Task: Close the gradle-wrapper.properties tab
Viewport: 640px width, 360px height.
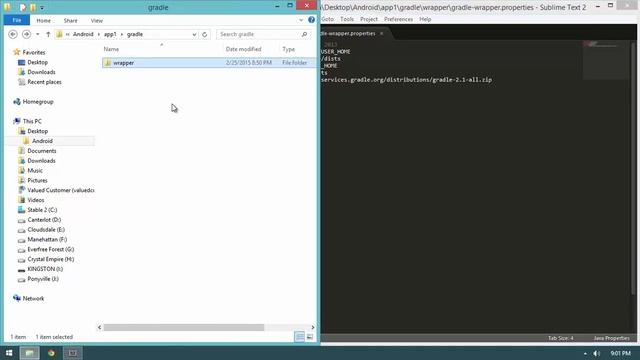Action: click(x=382, y=33)
